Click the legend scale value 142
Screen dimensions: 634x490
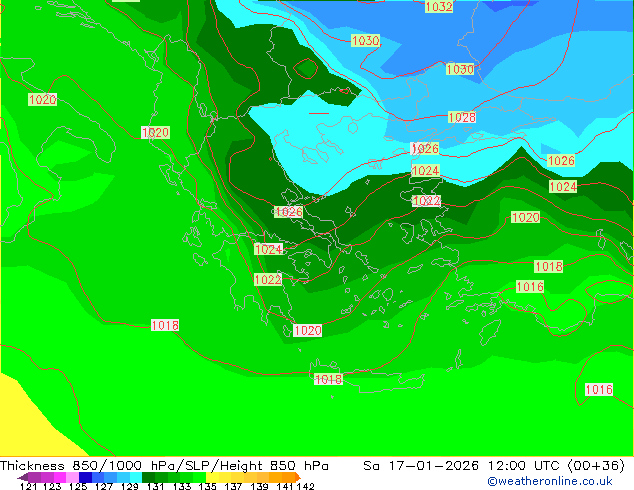(x=306, y=486)
